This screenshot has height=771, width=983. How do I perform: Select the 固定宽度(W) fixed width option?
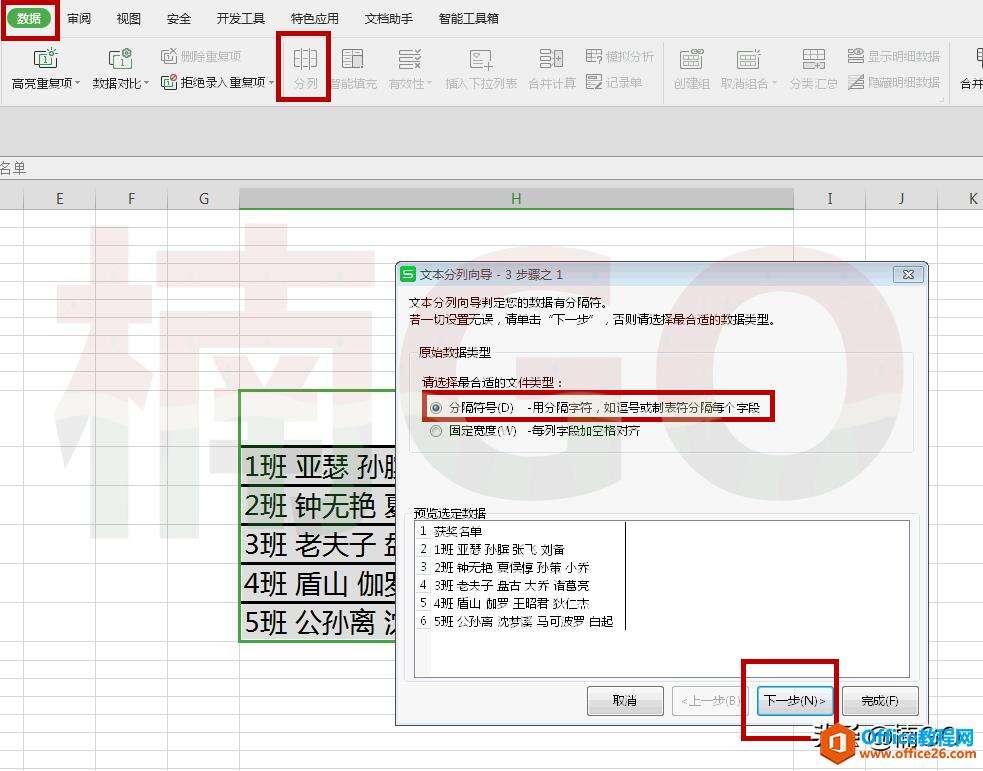(436, 429)
